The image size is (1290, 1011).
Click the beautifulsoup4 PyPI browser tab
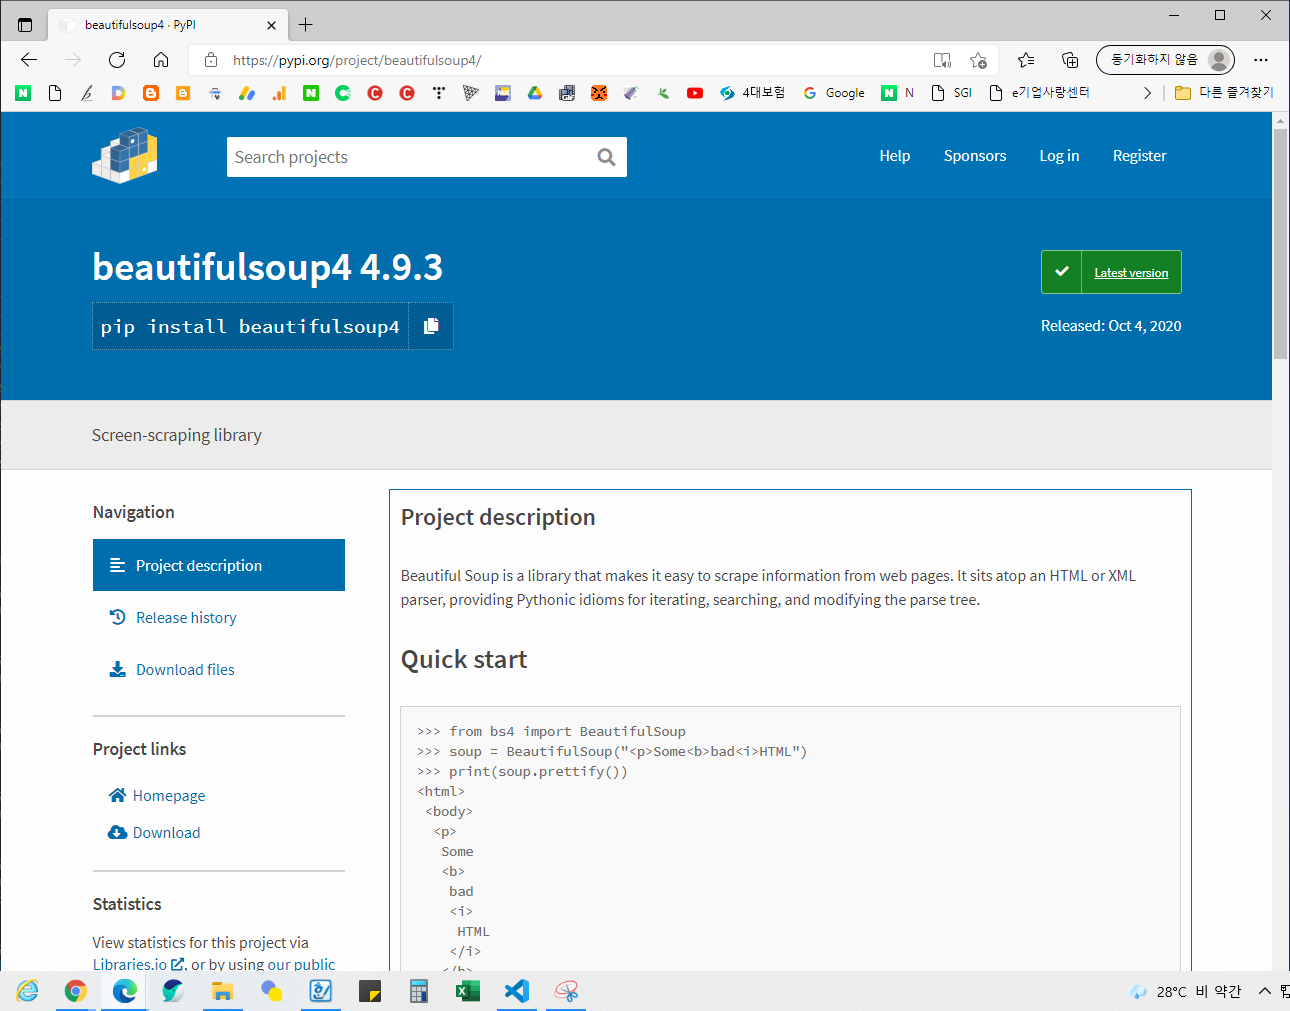[x=168, y=25]
